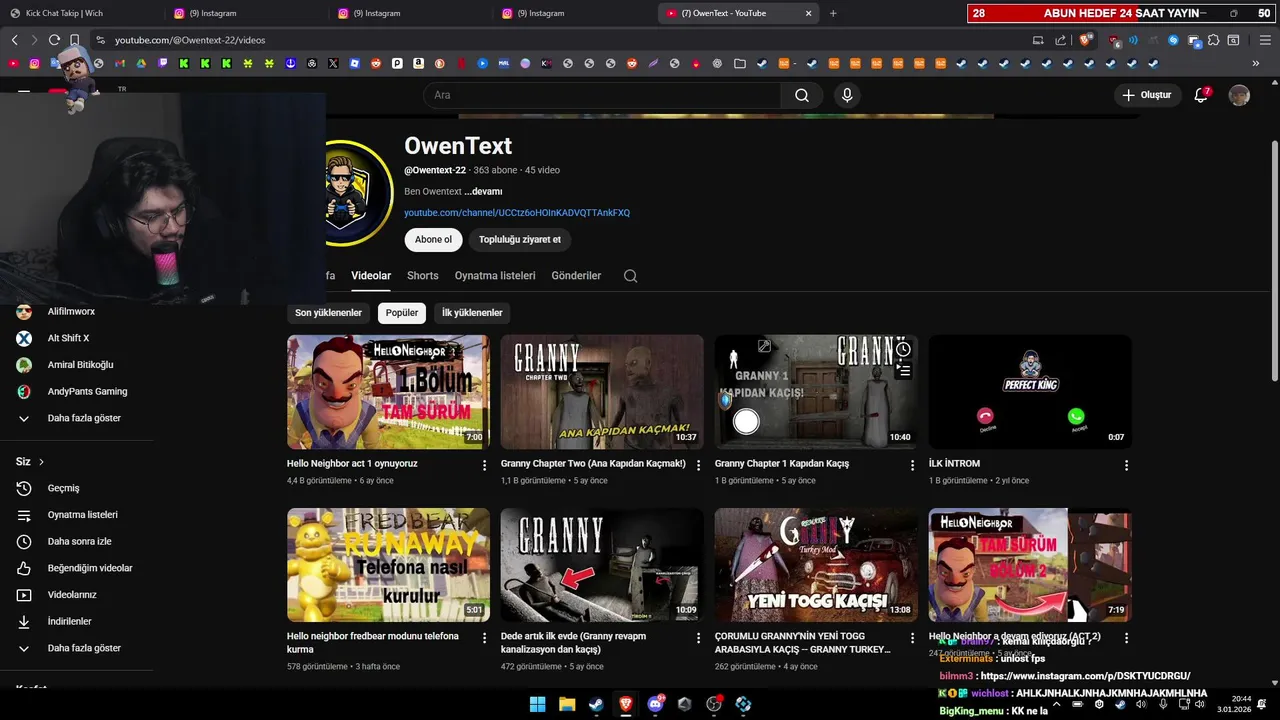Screen dimensions: 1280x720
Task: Switch to the Videolar tab
Action: click(x=371, y=276)
